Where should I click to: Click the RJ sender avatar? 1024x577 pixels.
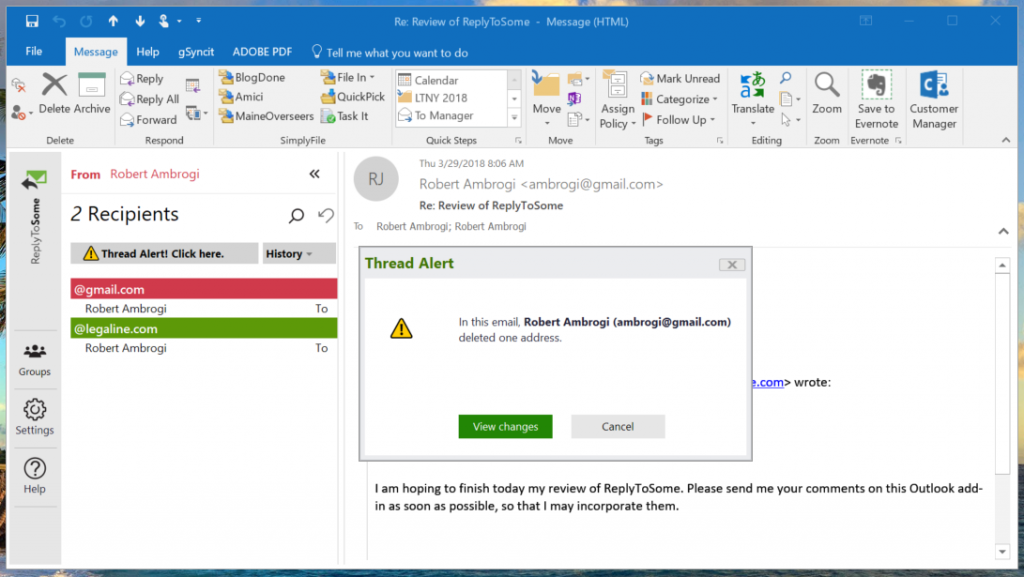(376, 179)
